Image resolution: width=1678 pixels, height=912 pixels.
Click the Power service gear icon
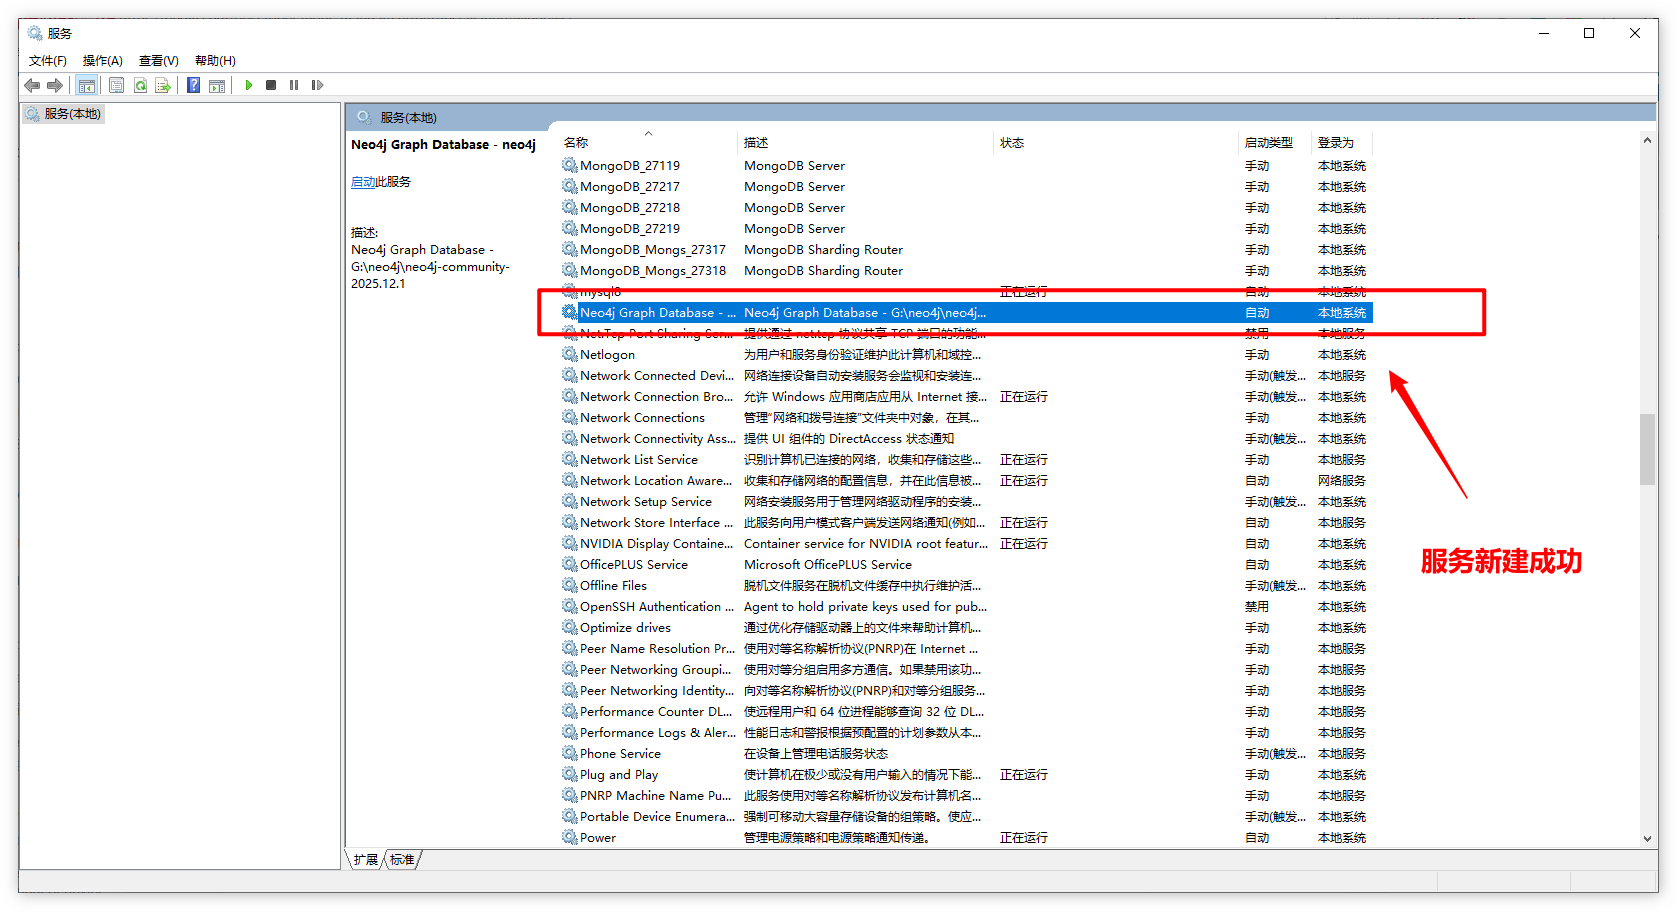(x=570, y=838)
